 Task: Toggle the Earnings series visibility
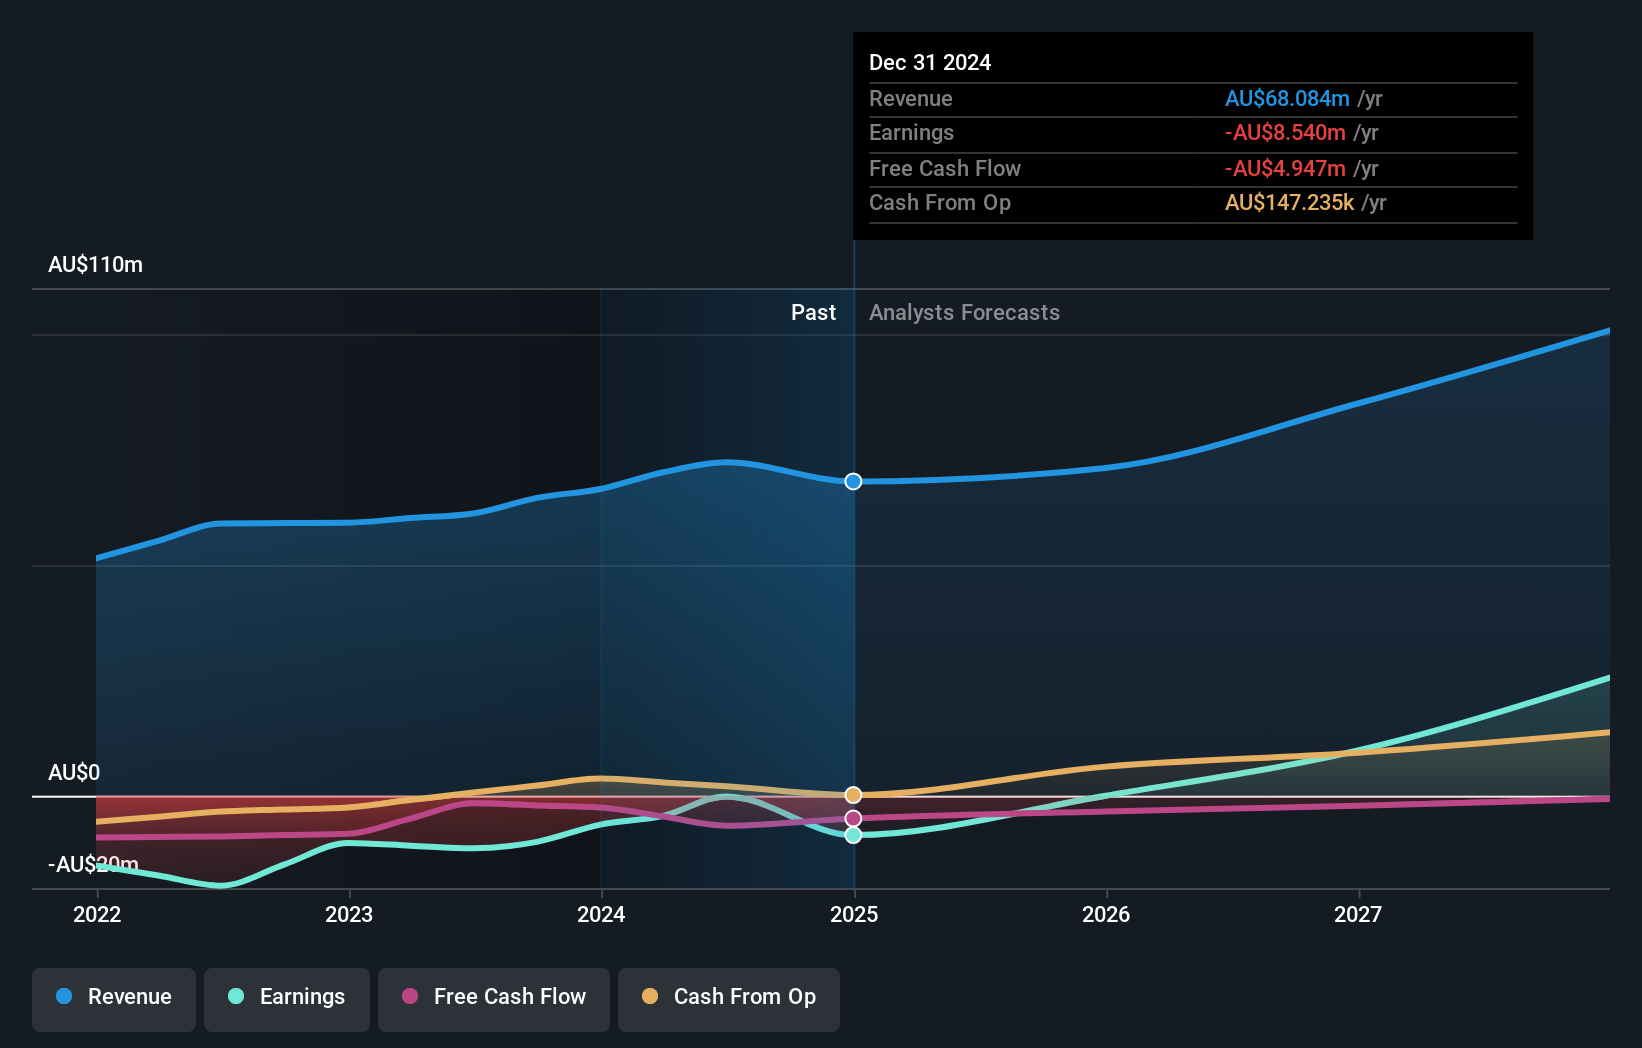click(x=286, y=997)
